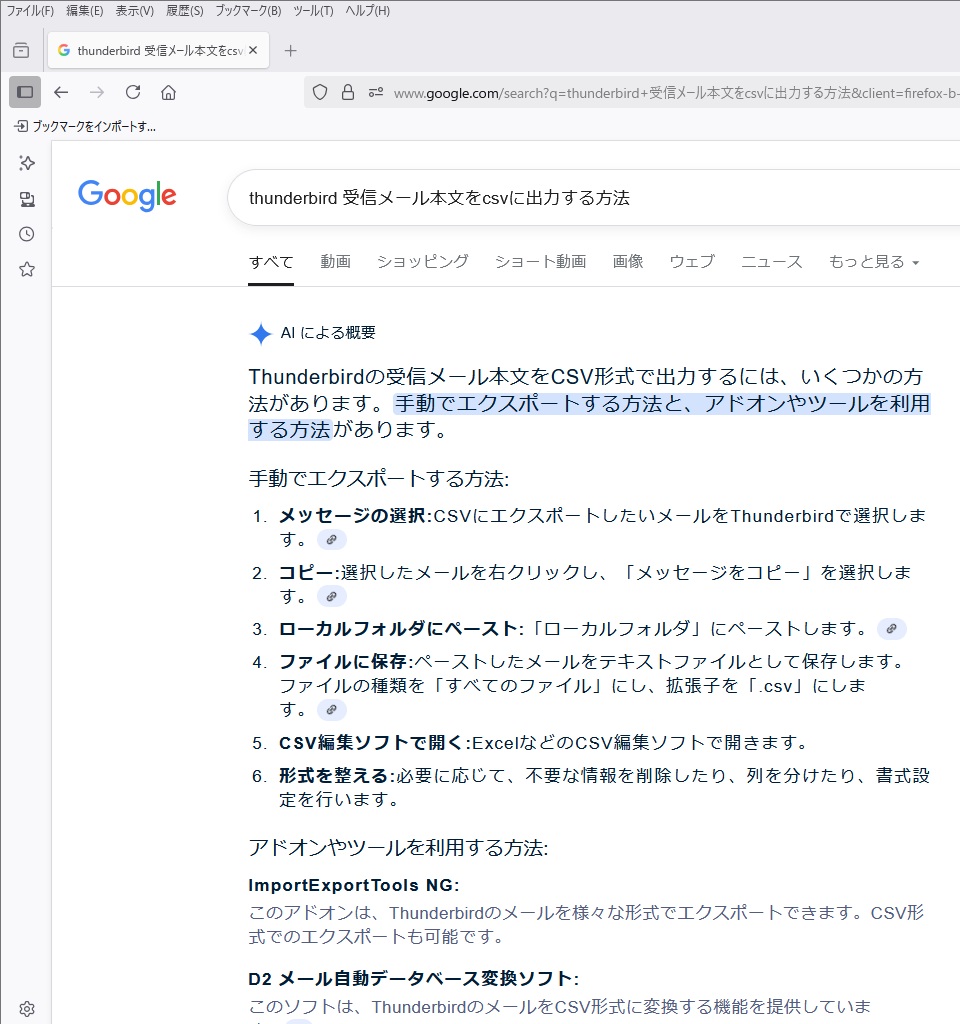960x1024 pixels.
Task: Click the tracking protection shield icon
Action: (319, 92)
